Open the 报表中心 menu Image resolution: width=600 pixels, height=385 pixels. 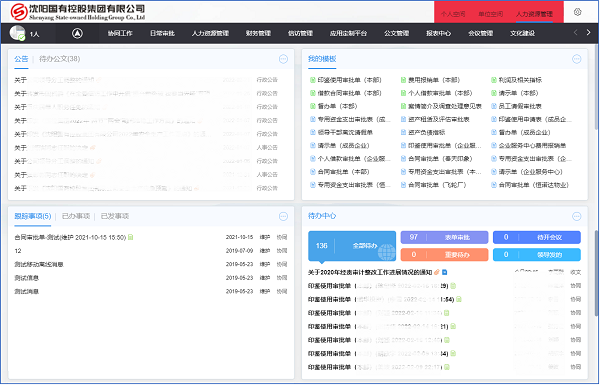(439, 33)
